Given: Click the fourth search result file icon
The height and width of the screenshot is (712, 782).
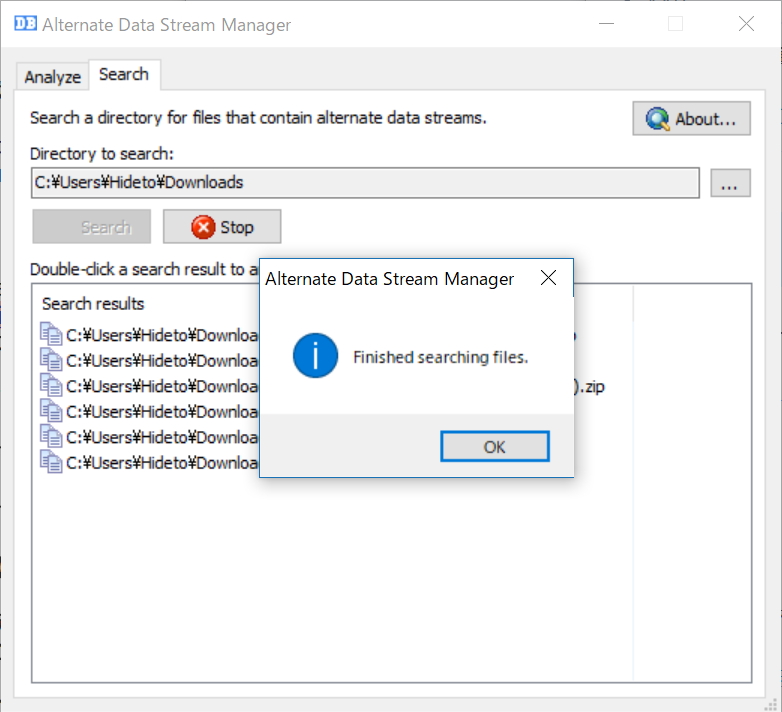Looking at the screenshot, I should click(51, 411).
